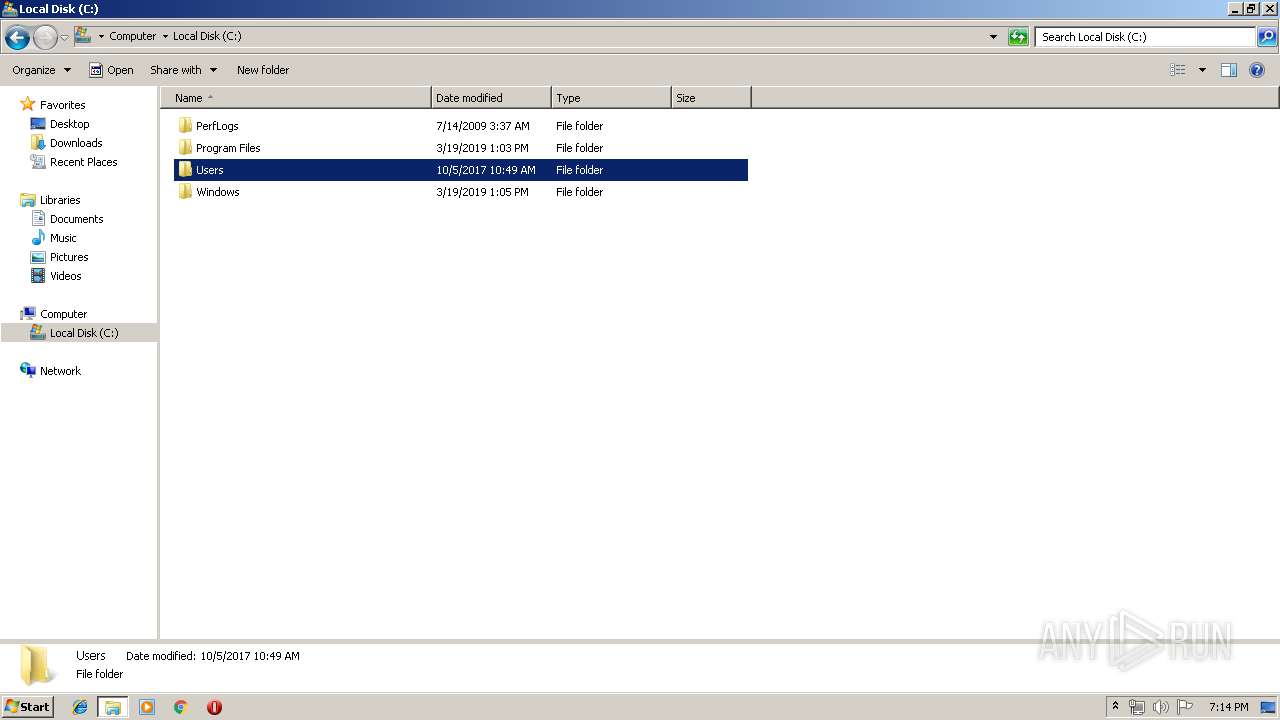Create a New folder
Screen dimensions: 1280x720
263,70
